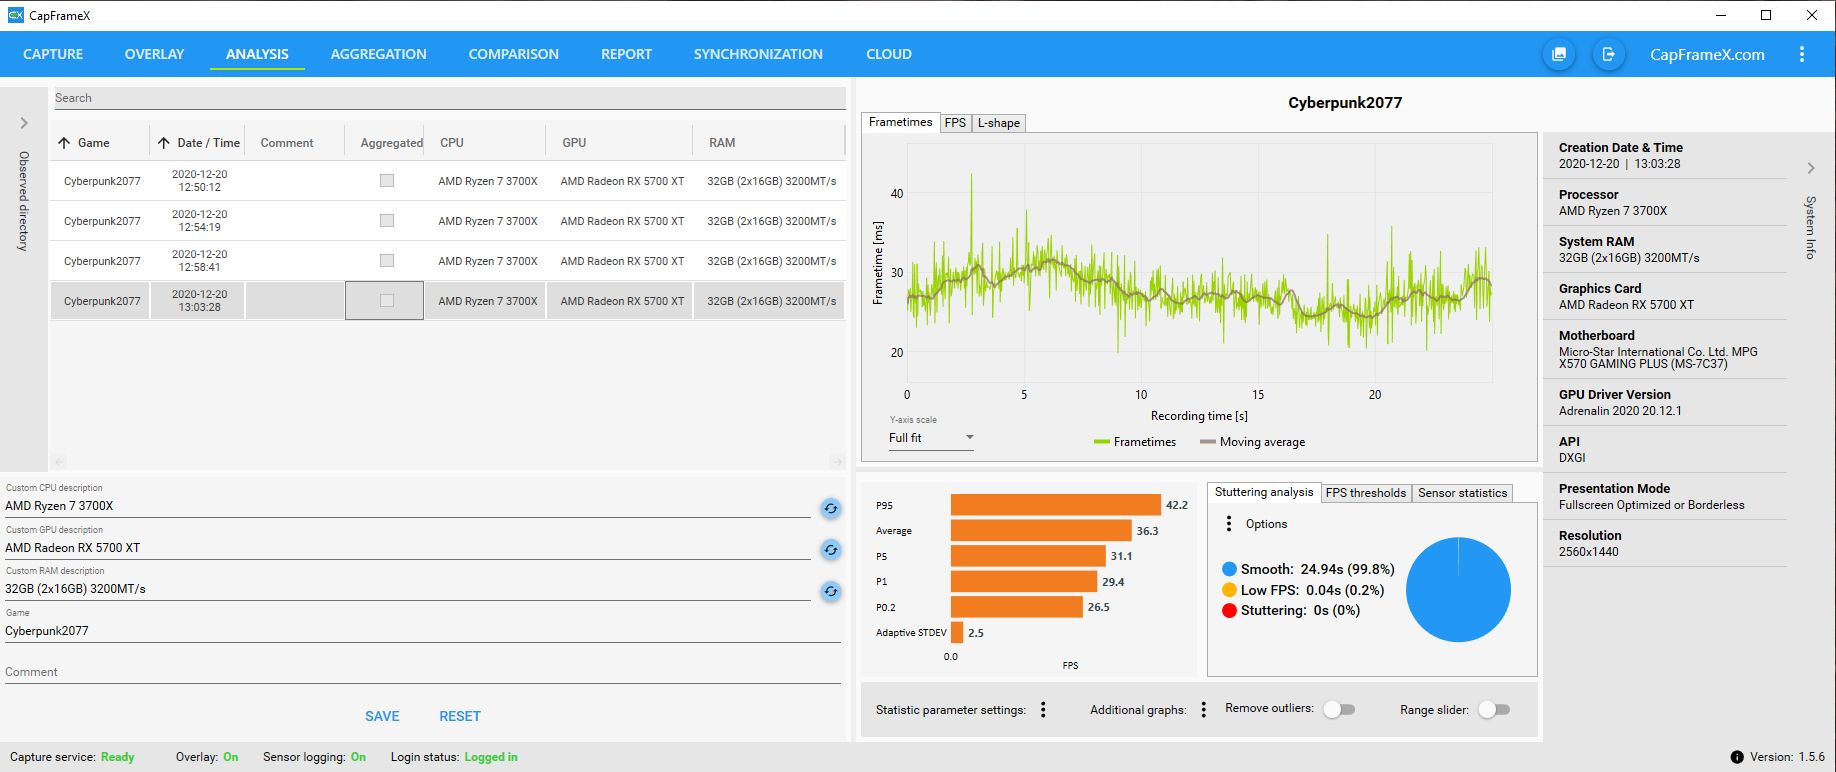Show the FPS graph tab

955,123
